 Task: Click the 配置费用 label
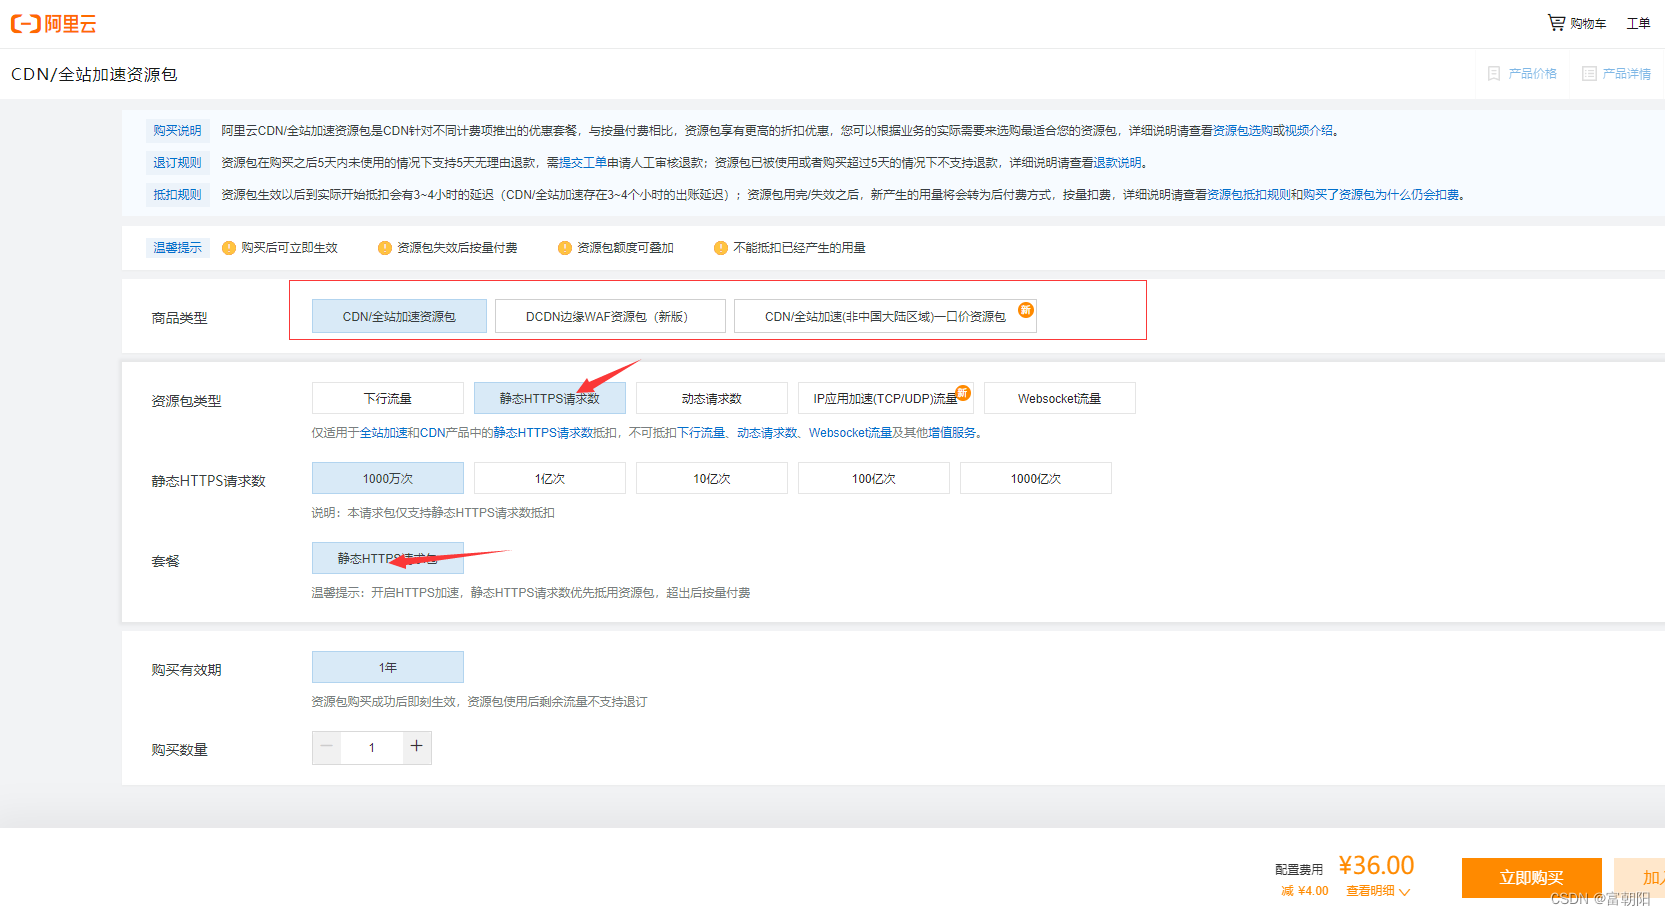click(x=1299, y=870)
